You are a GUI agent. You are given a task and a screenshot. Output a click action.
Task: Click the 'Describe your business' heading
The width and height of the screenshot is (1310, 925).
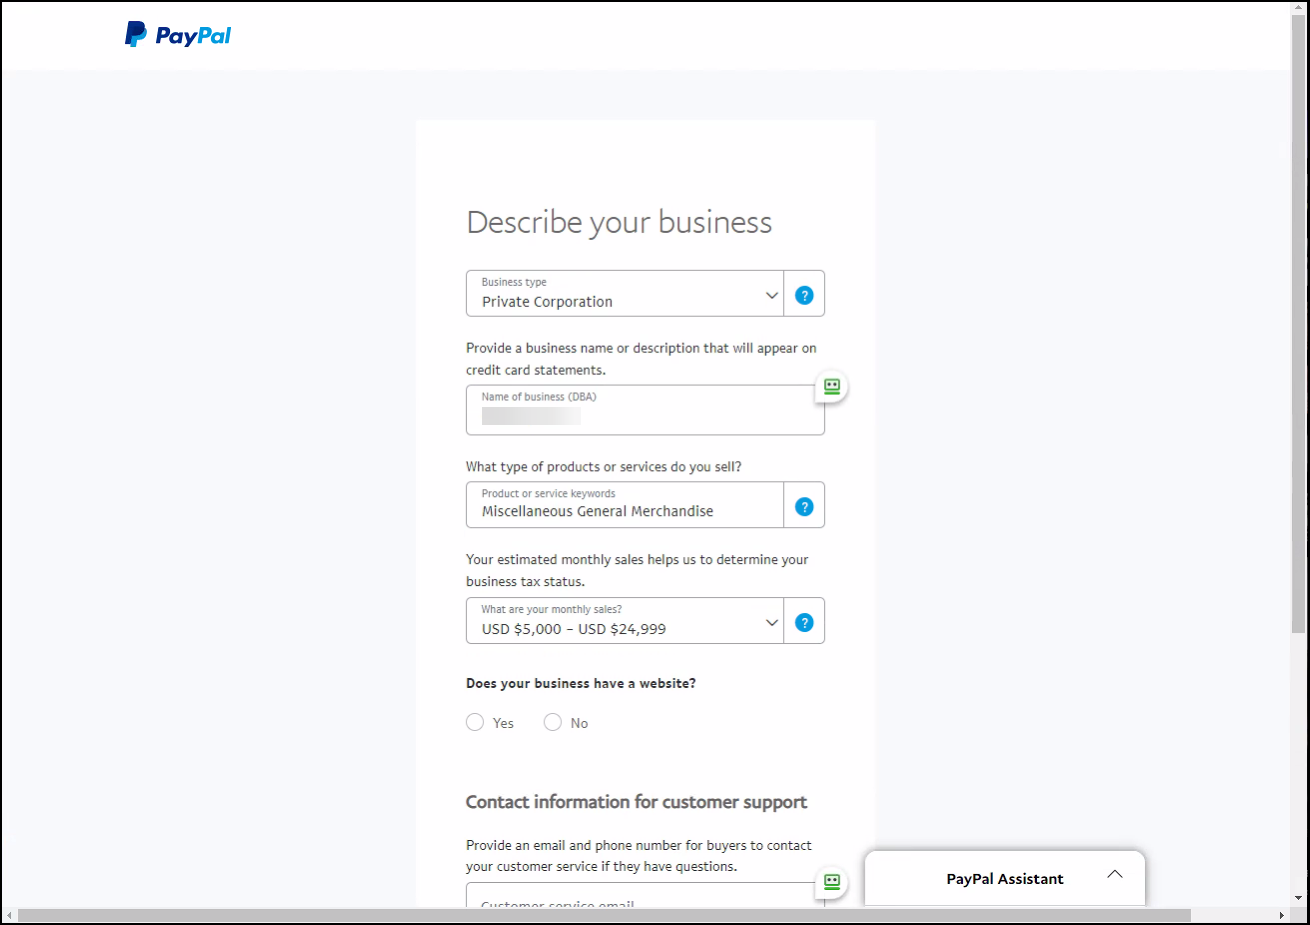coord(619,222)
